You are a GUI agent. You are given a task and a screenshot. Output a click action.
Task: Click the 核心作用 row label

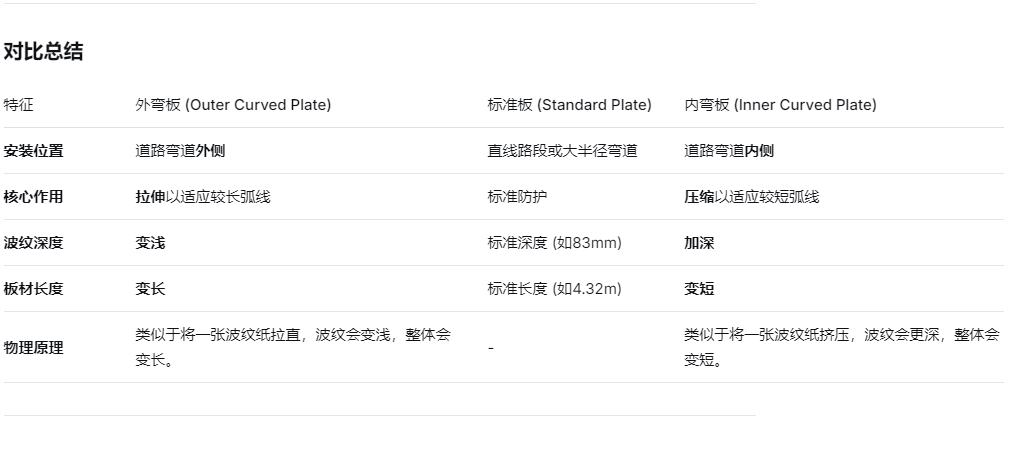pyautogui.click(x=33, y=197)
